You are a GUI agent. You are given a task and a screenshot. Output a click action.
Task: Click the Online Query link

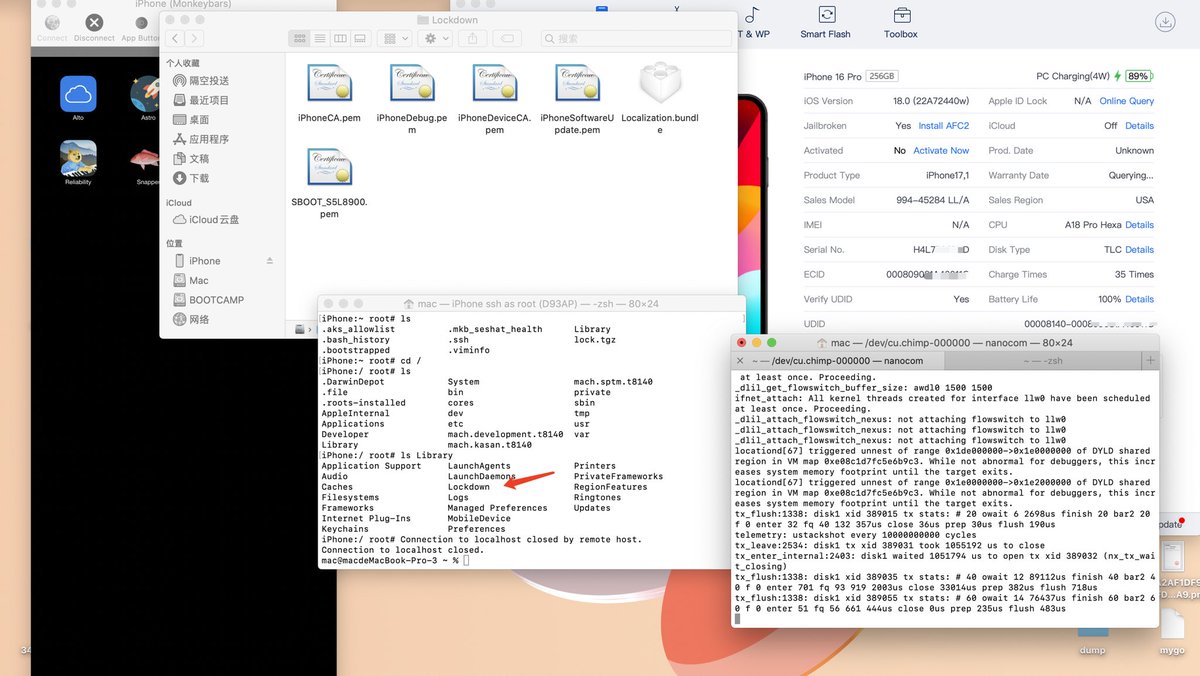(1126, 101)
